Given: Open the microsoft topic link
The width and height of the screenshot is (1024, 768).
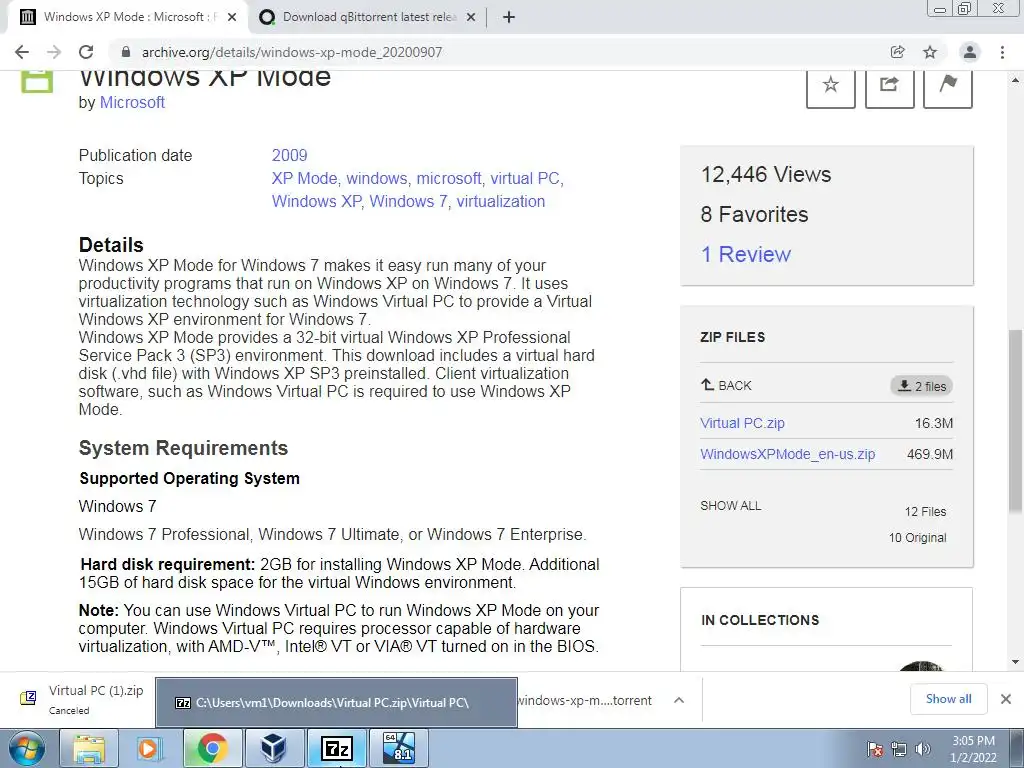Looking at the screenshot, I should 449,178.
